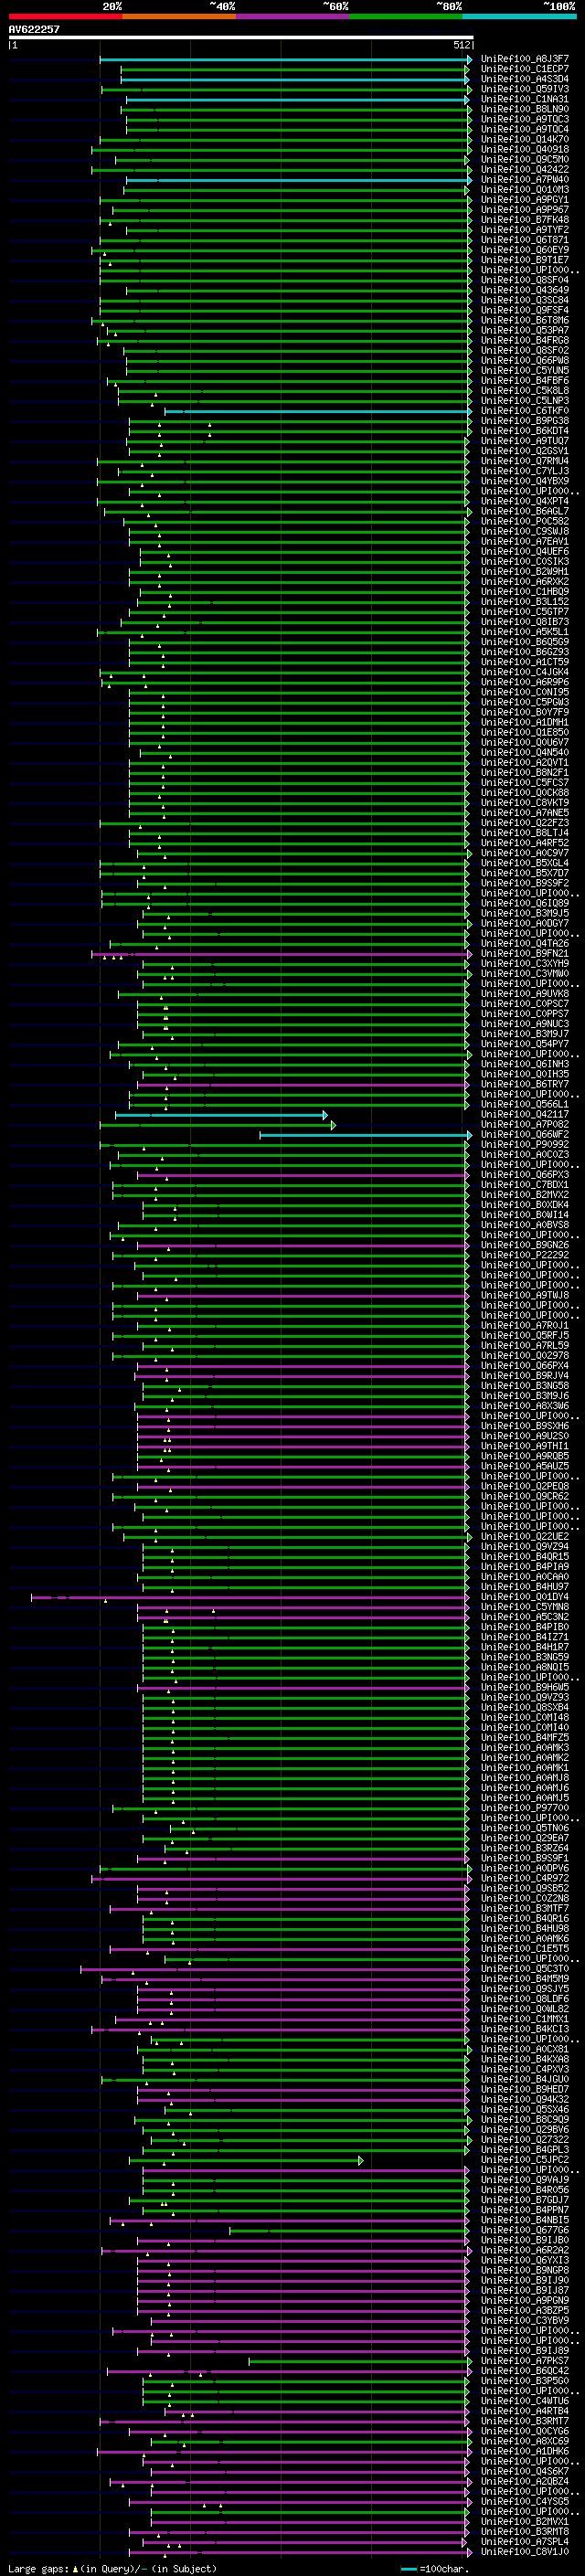This screenshot has height=2576, width=585.
Task: Select UniRef100_Q3SC84 label
Action: pyautogui.click(x=525, y=300)
